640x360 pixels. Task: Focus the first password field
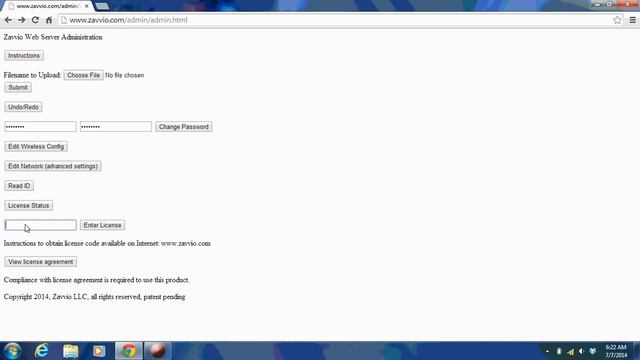click(x=40, y=127)
